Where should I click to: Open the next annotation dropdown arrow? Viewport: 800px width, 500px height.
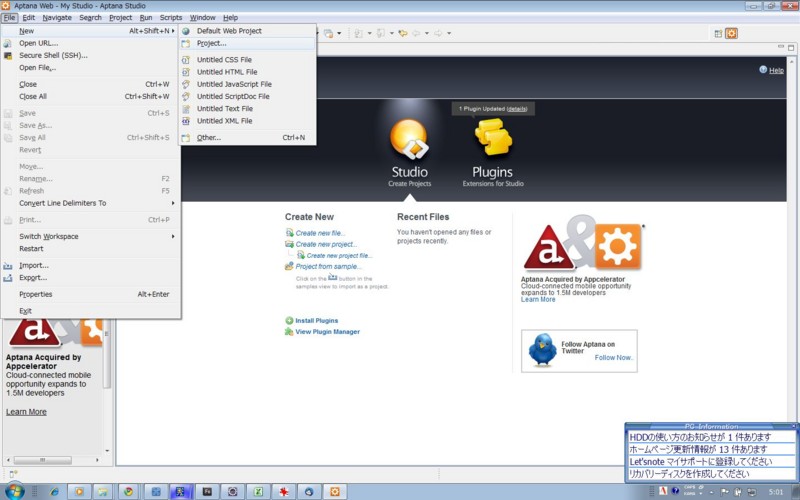pos(369,34)
